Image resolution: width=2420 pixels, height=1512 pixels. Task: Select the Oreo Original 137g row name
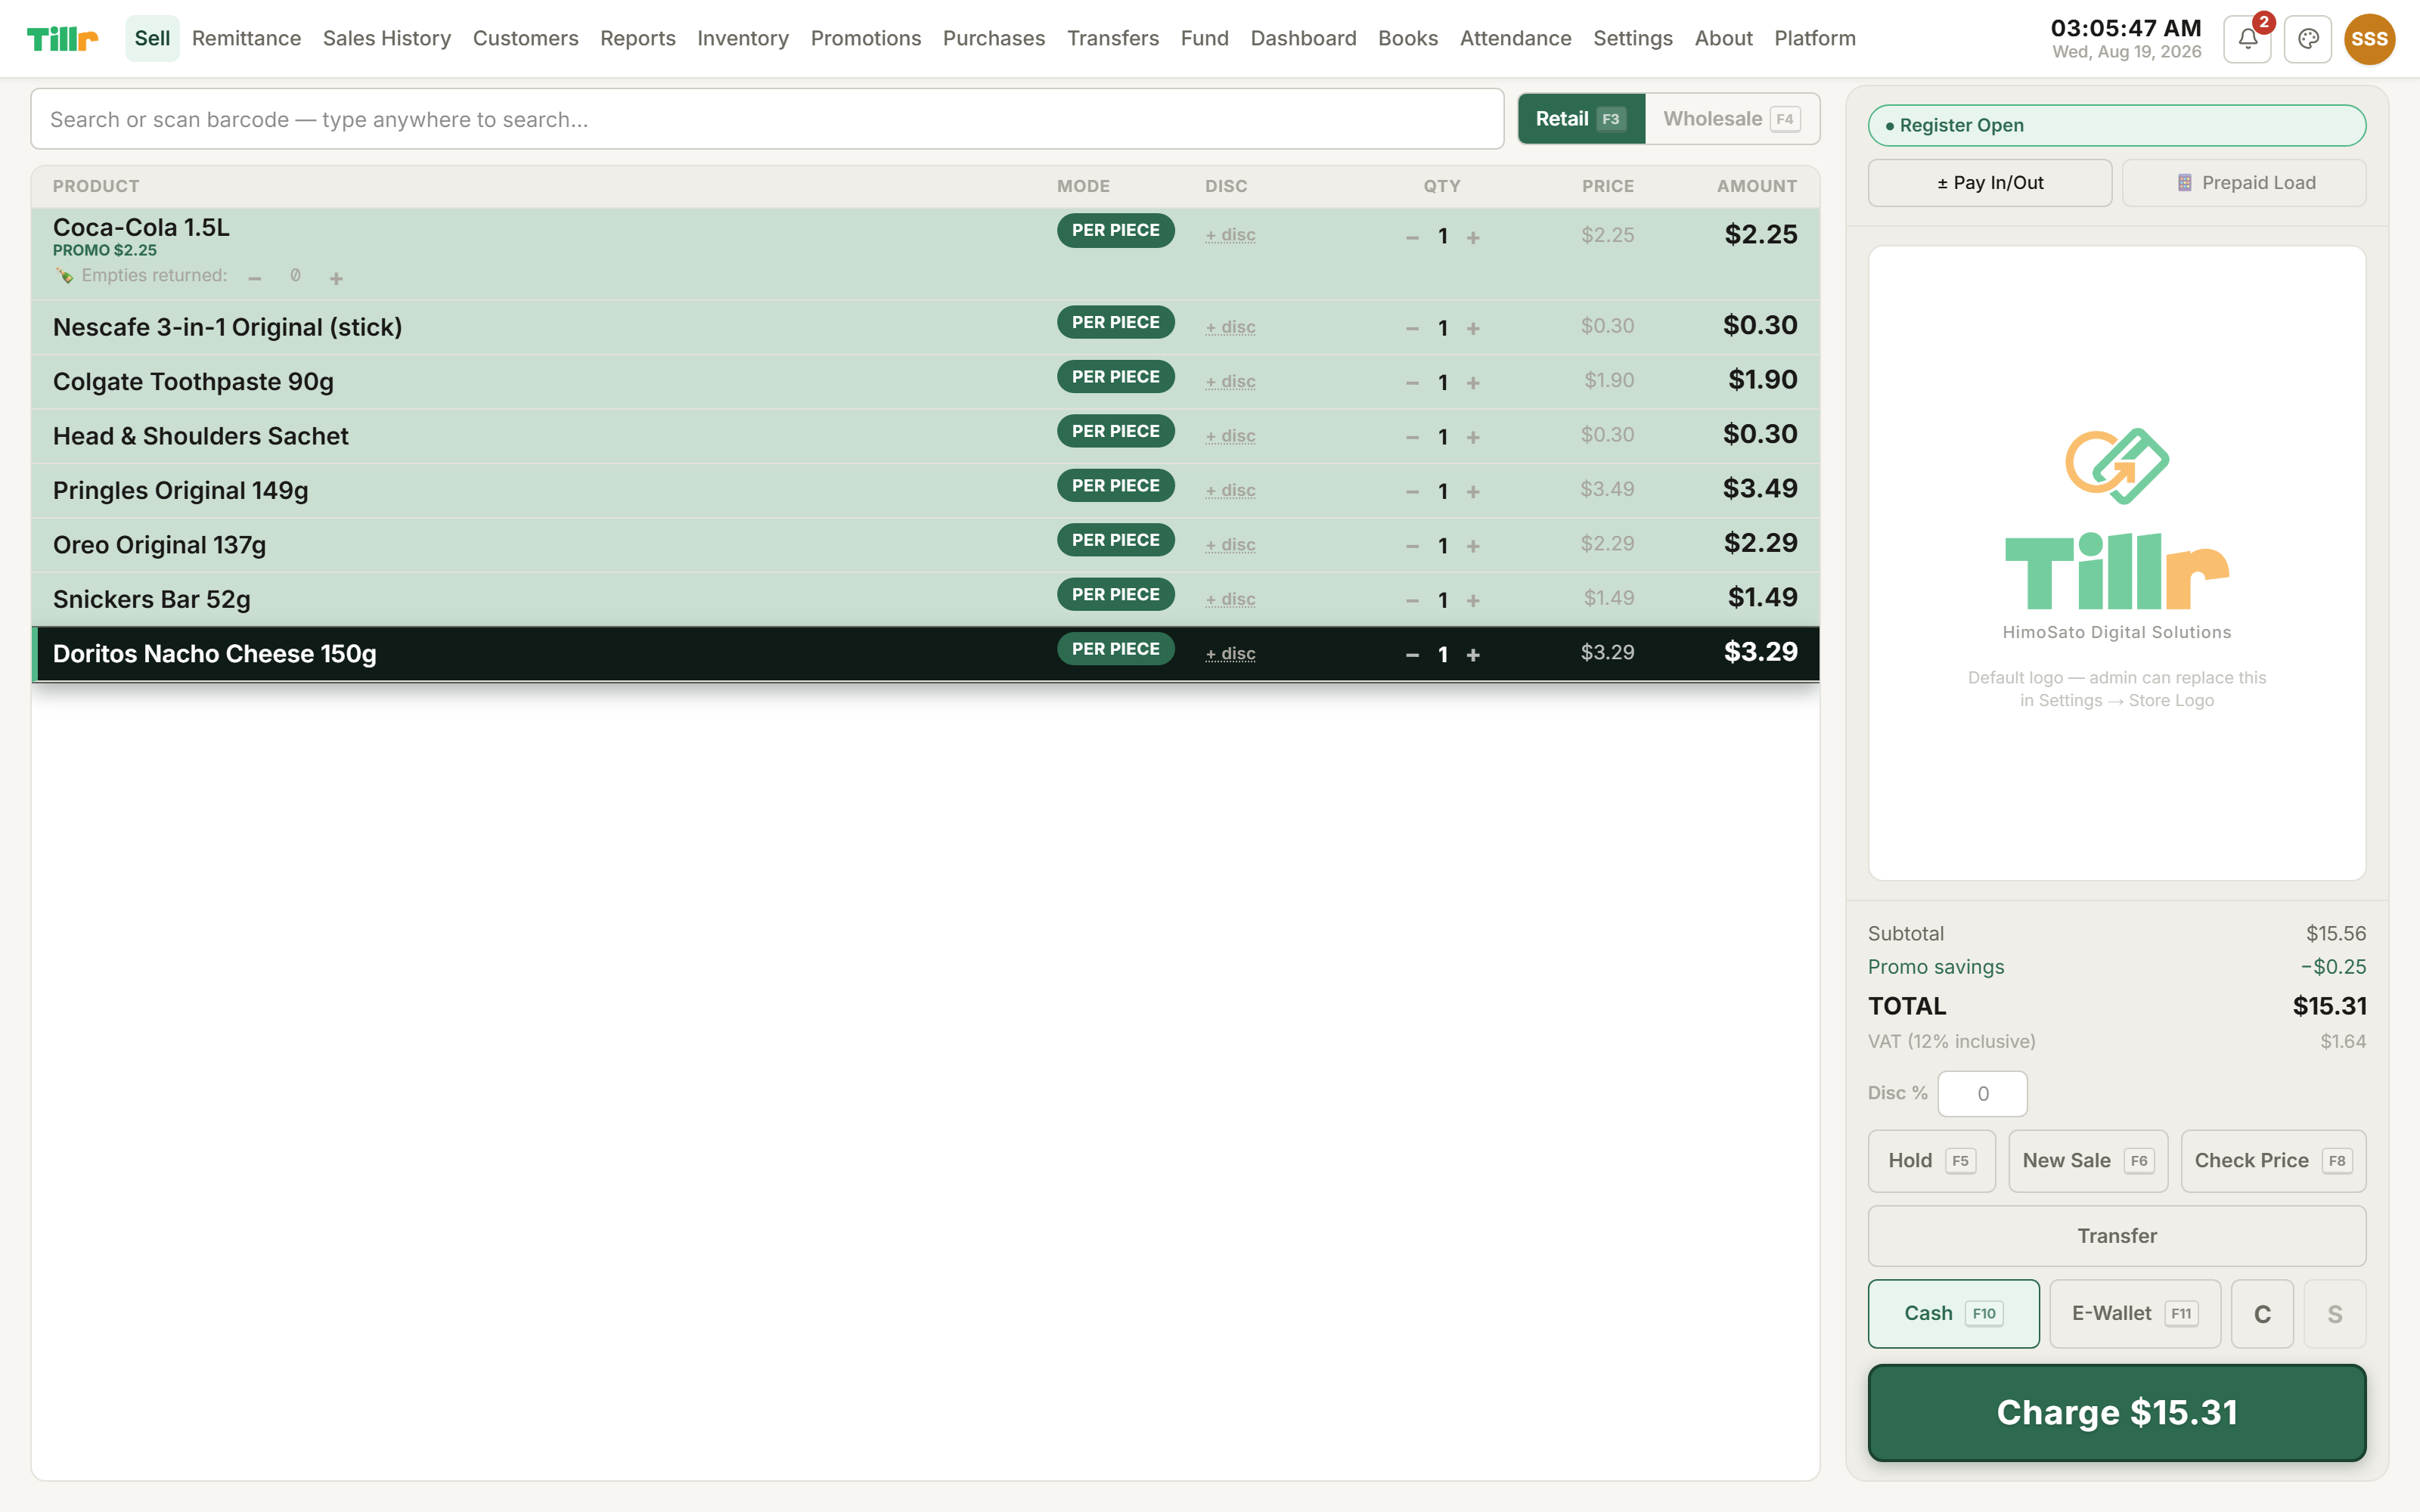pyautogui.click(x=159, y=545)
